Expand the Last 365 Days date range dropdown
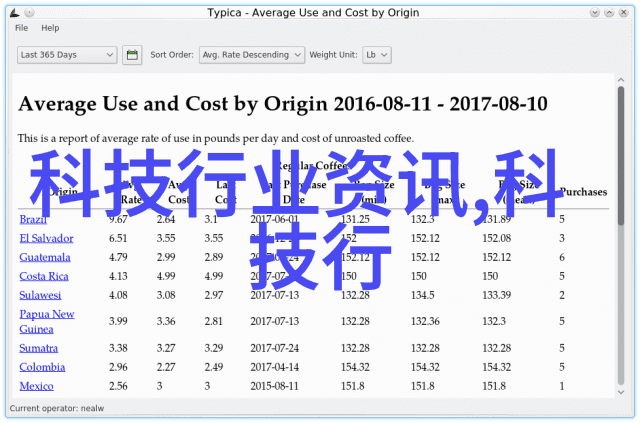 click(67, 55)
